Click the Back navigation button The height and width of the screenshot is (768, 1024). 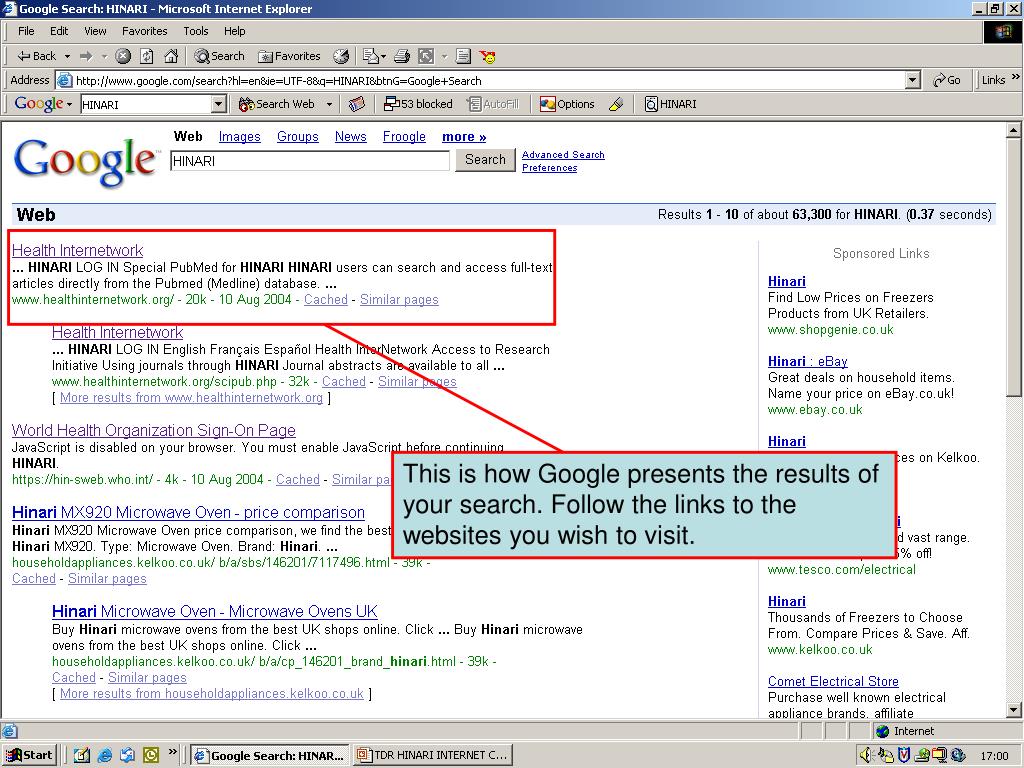[37, 56]
